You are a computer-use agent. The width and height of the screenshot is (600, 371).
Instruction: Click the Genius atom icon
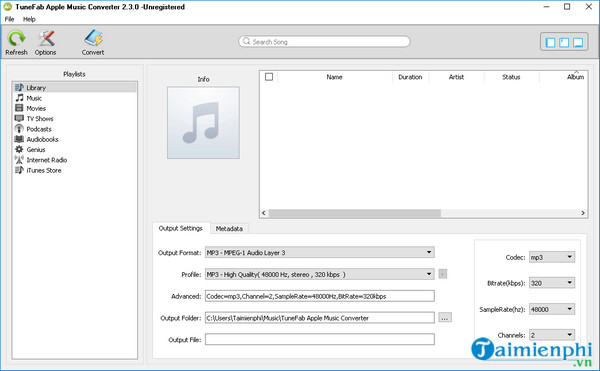[19, 150]
